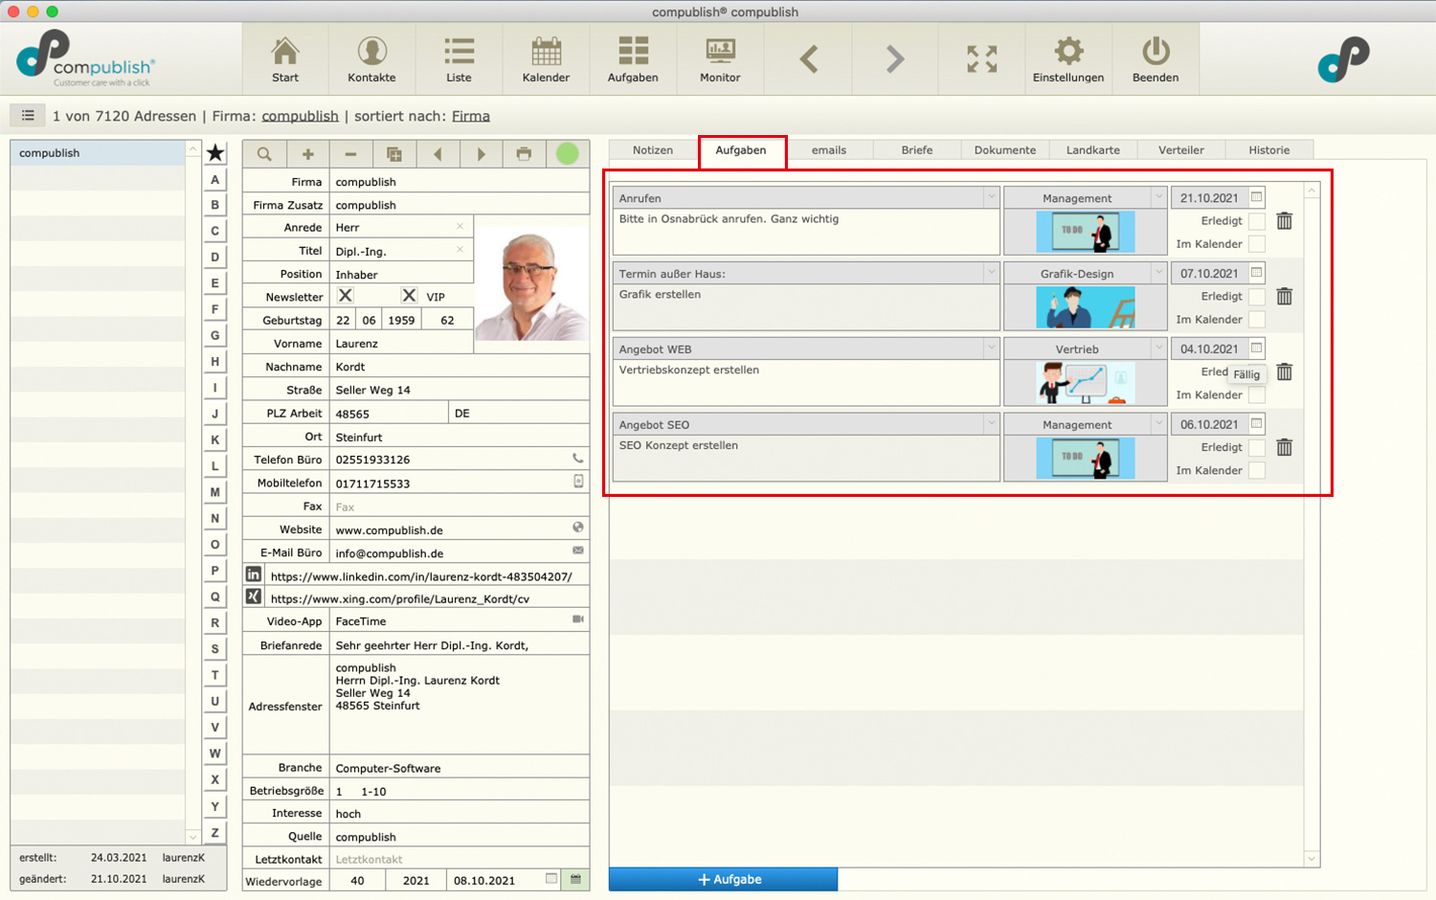Open the Angebot WEB type dropdown
The image size is (1436, 900).
click(991, 348)
